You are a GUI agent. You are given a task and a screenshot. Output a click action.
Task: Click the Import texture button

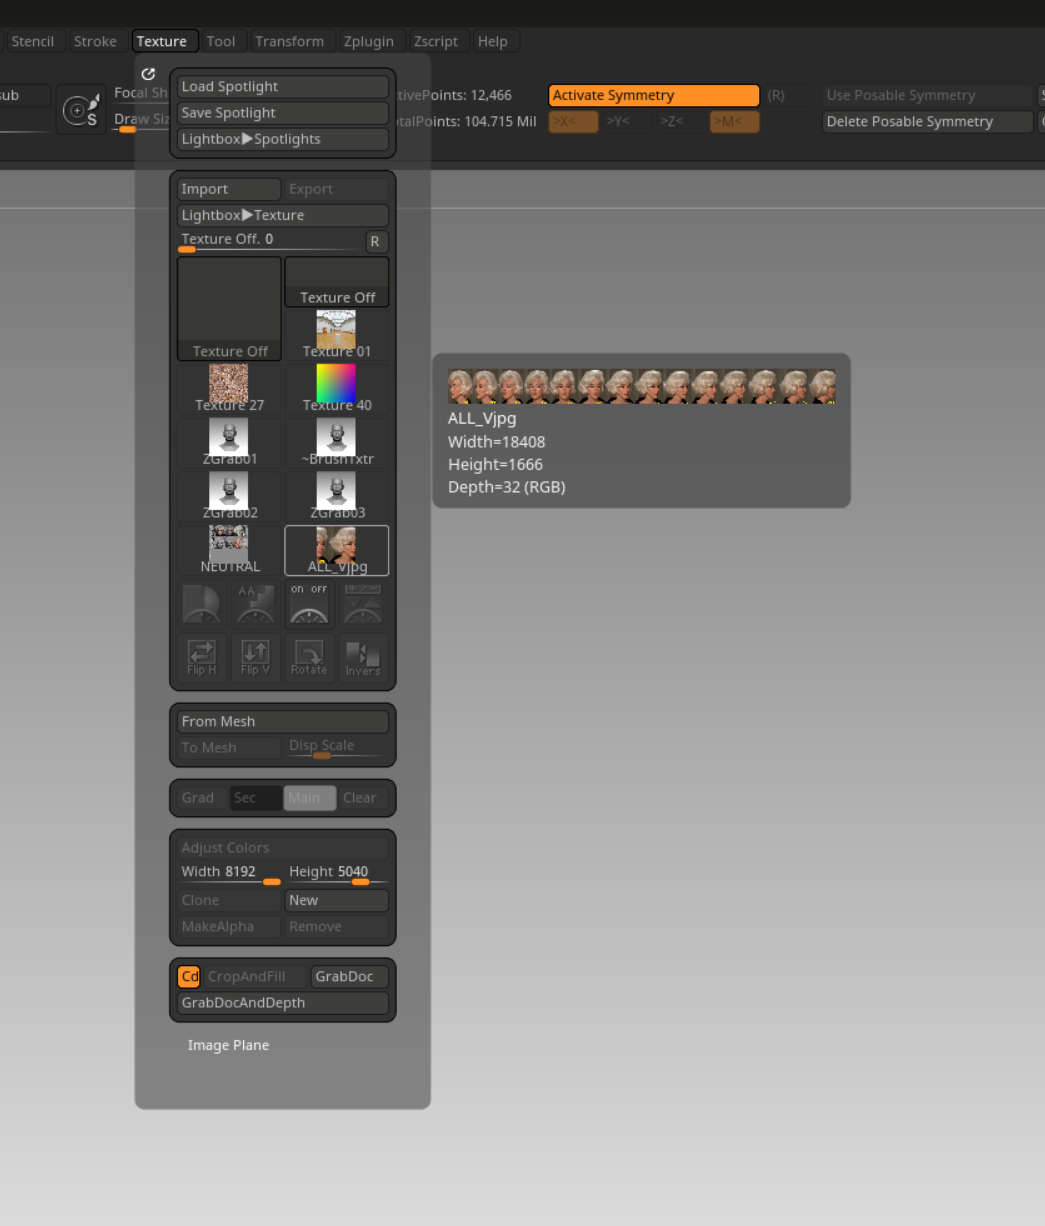(x=229, y=189)
